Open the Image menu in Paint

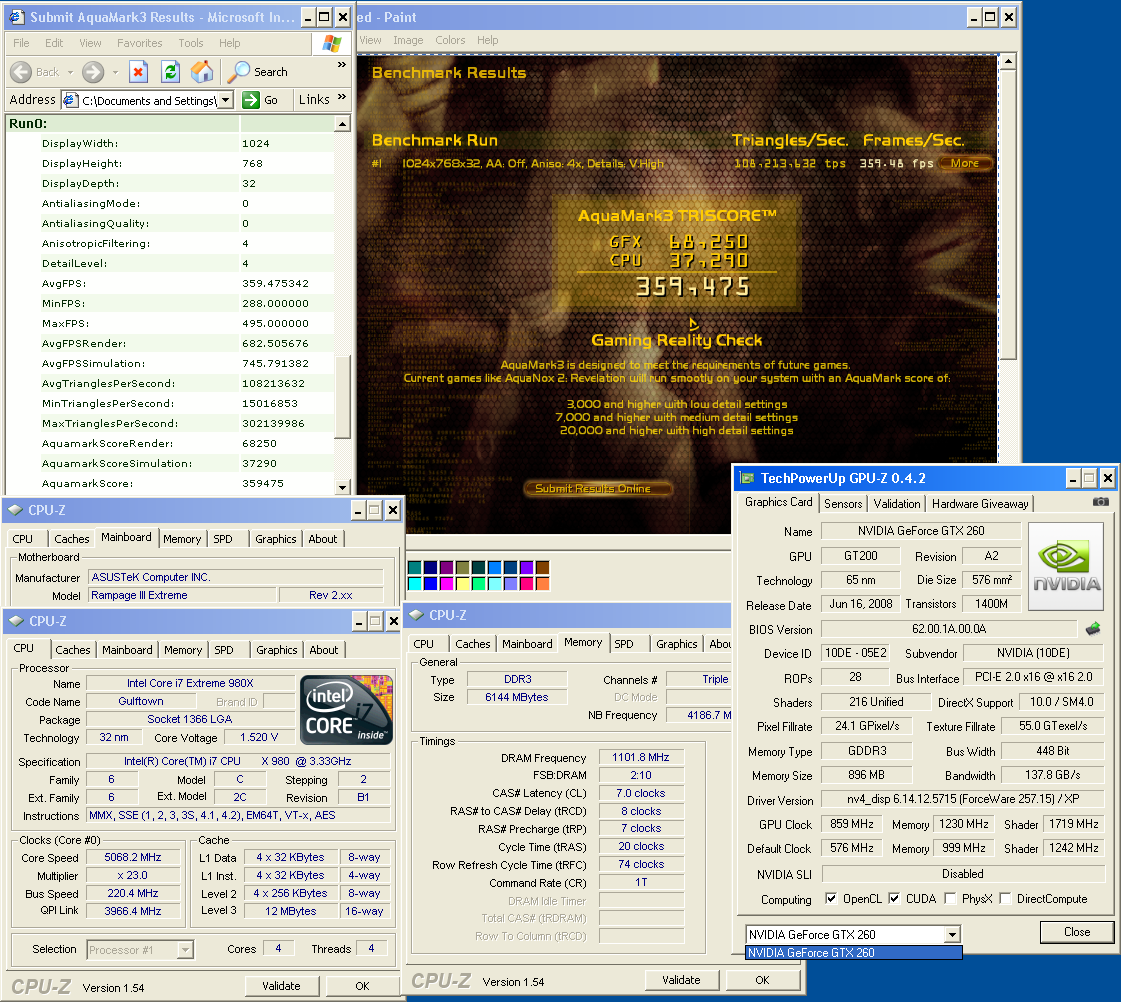[x=408, y=40]
